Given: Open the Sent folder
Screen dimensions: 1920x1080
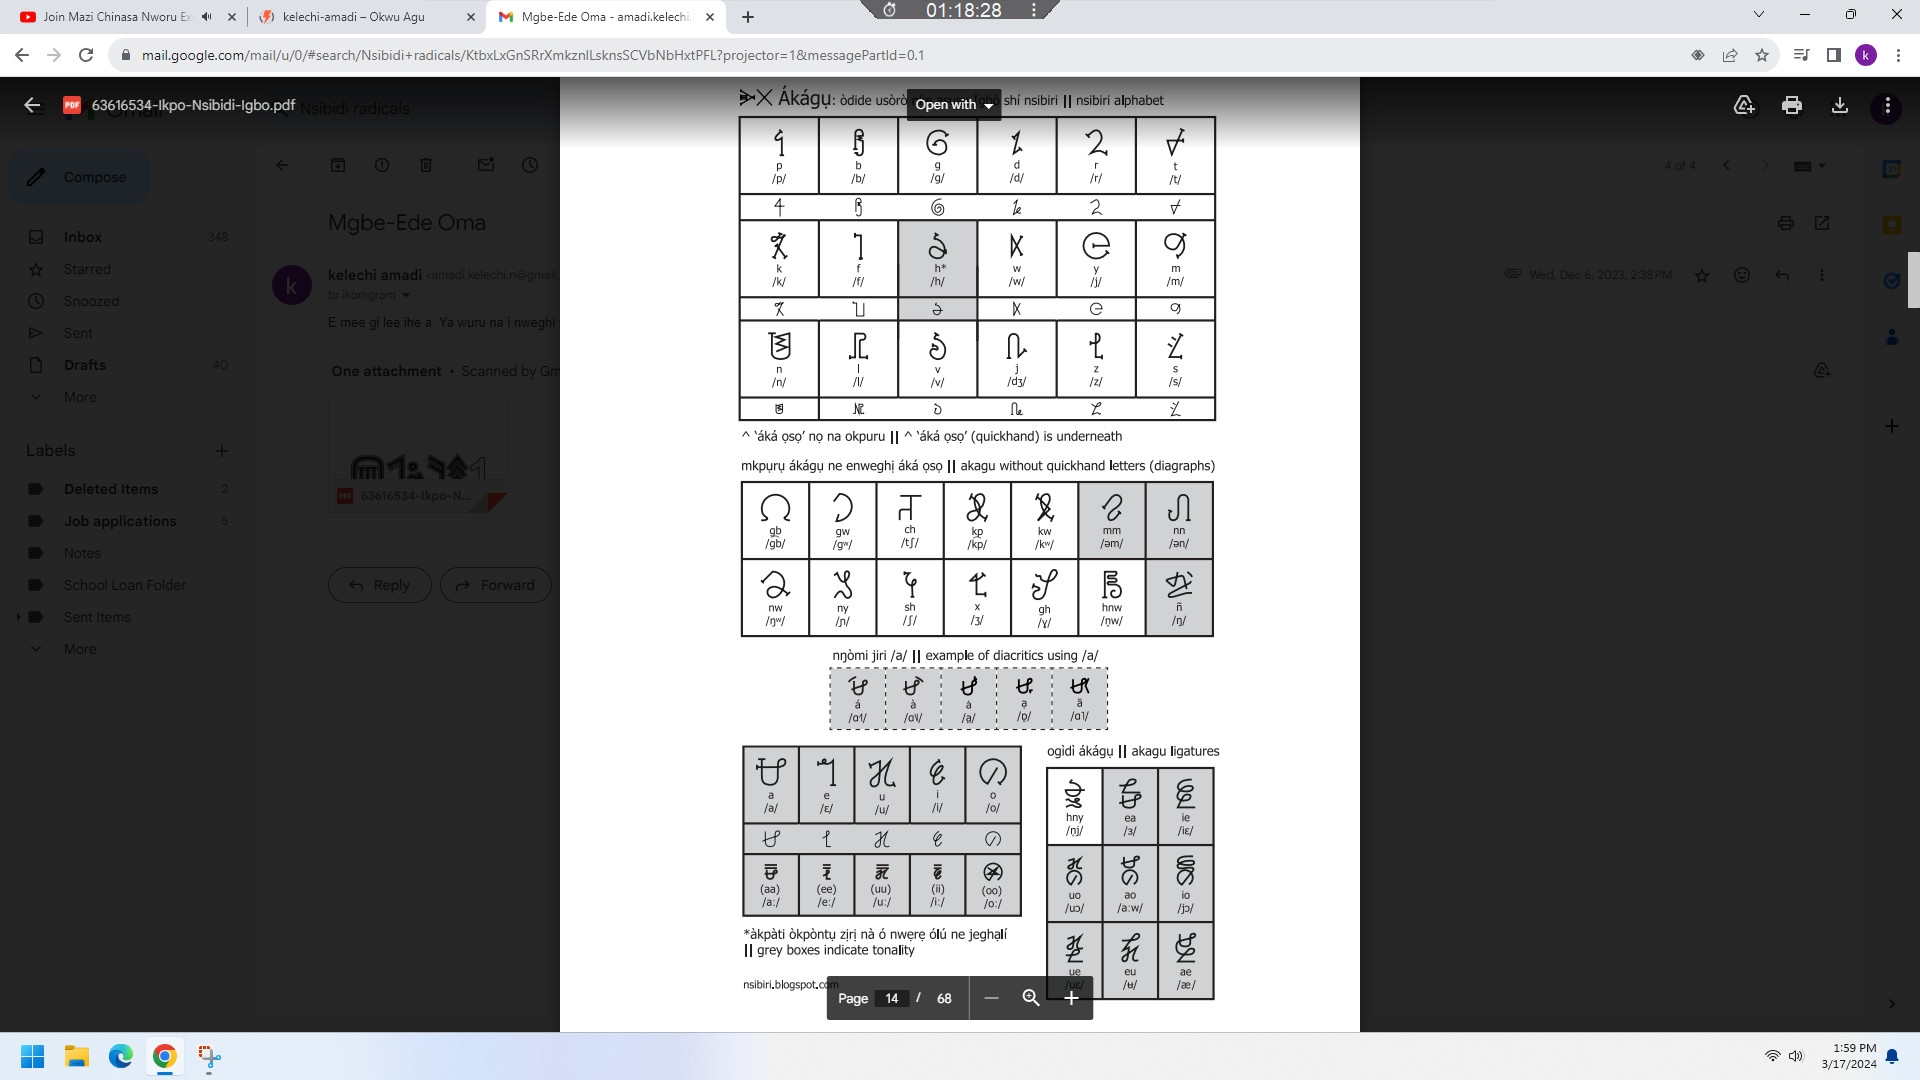Looking at the screenshot, I should pyautogui.click(x=78, y=333).
